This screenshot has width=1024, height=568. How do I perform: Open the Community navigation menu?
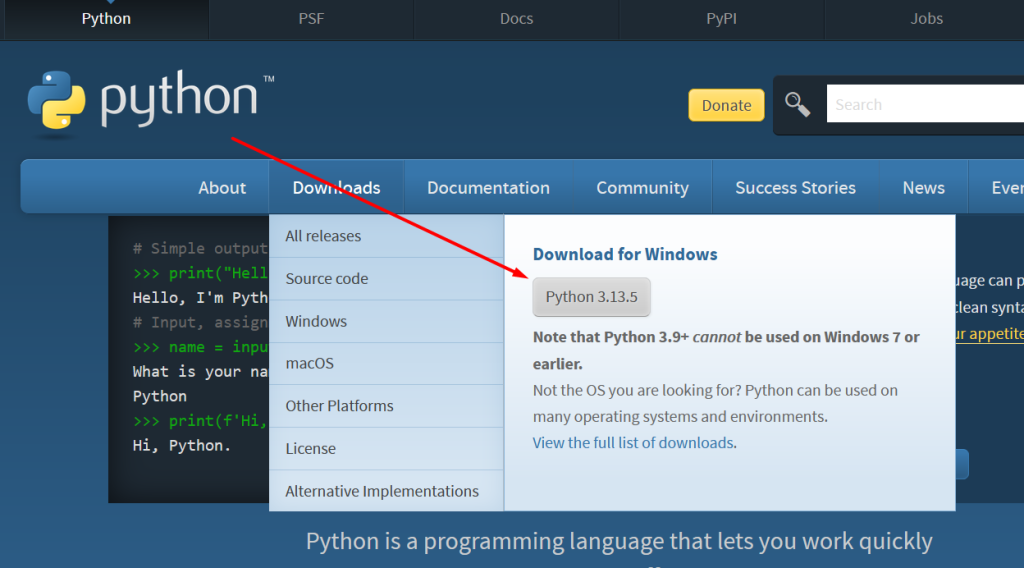coord(643,188)
